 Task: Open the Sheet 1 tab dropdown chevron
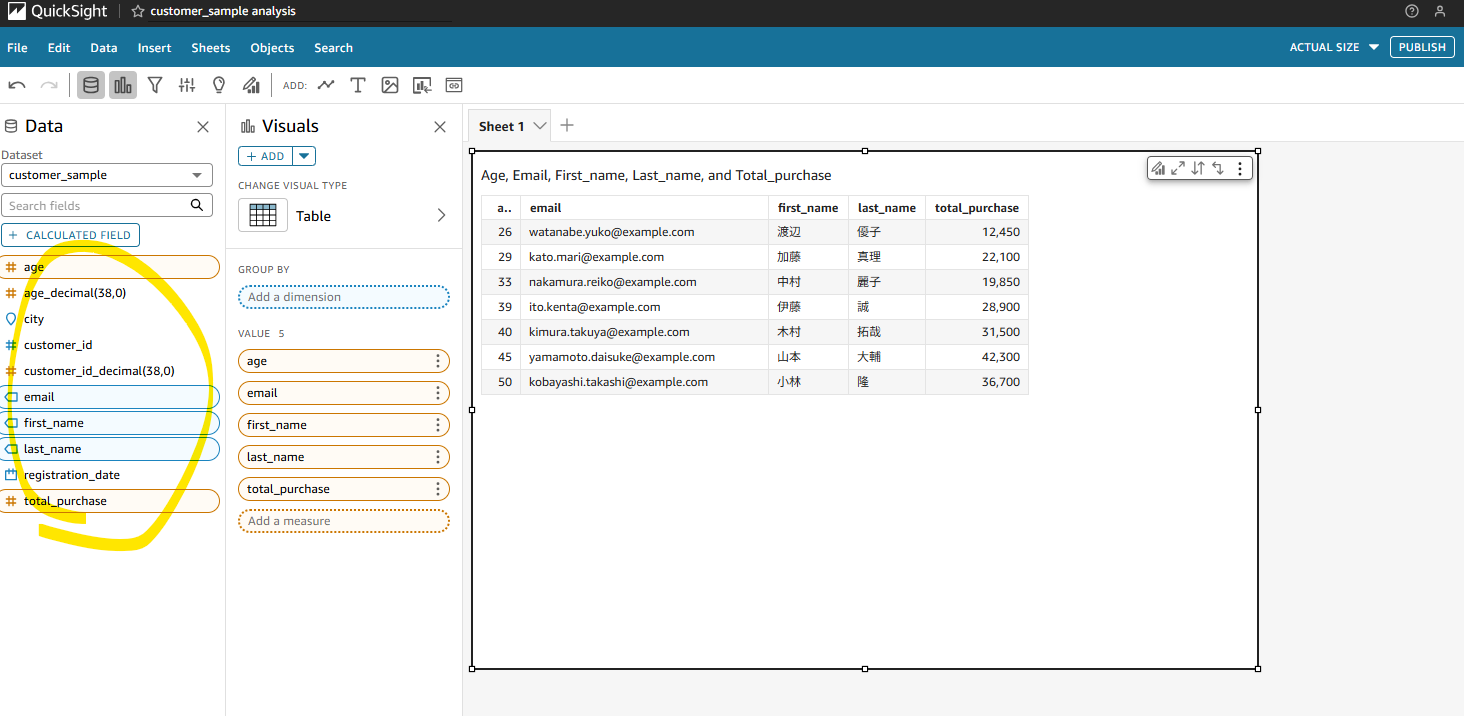click(540, 126)
